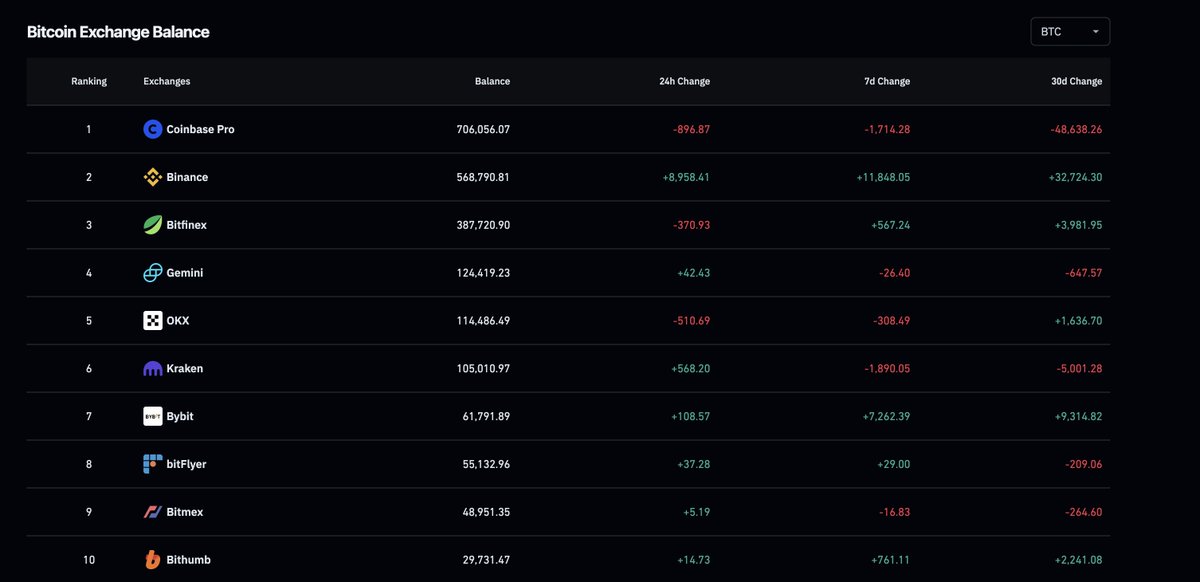Click the Kraken logo icon
The height and width of the screenshot is (582, 1200).
152,369
